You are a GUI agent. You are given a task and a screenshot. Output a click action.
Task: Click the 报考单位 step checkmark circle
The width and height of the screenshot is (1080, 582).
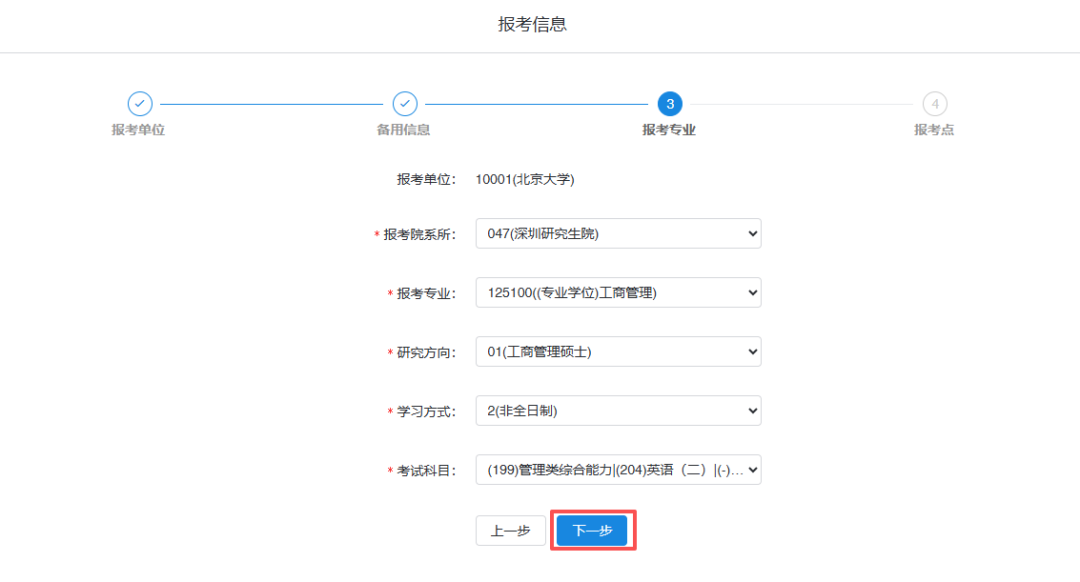(x=140, y=104)
